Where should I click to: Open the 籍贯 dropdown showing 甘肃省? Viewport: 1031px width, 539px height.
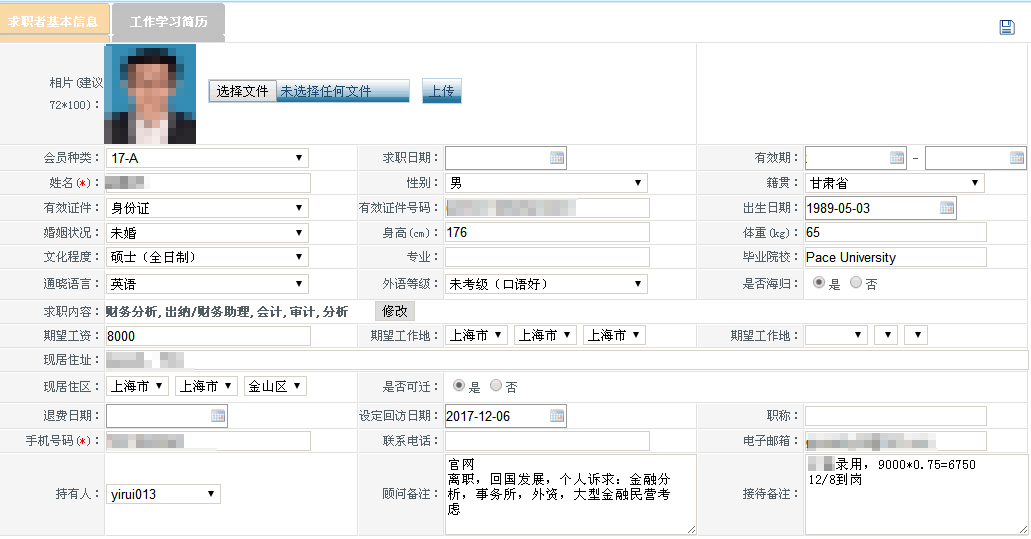(895, 183)
